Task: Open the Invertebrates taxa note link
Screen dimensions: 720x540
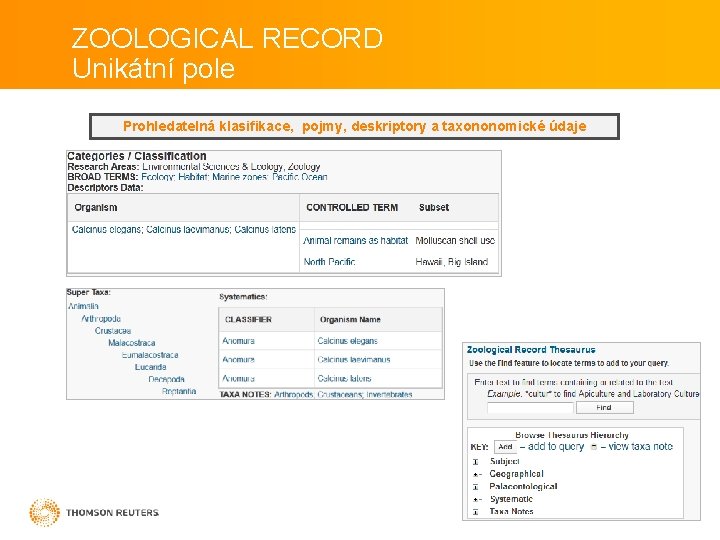Action: click(x=389, y=394)
